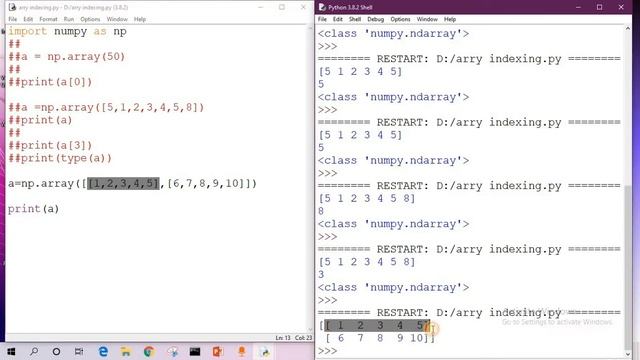Click Shell scrollbar down arrow
640x360 pixels.
click(x=628, y=354)
